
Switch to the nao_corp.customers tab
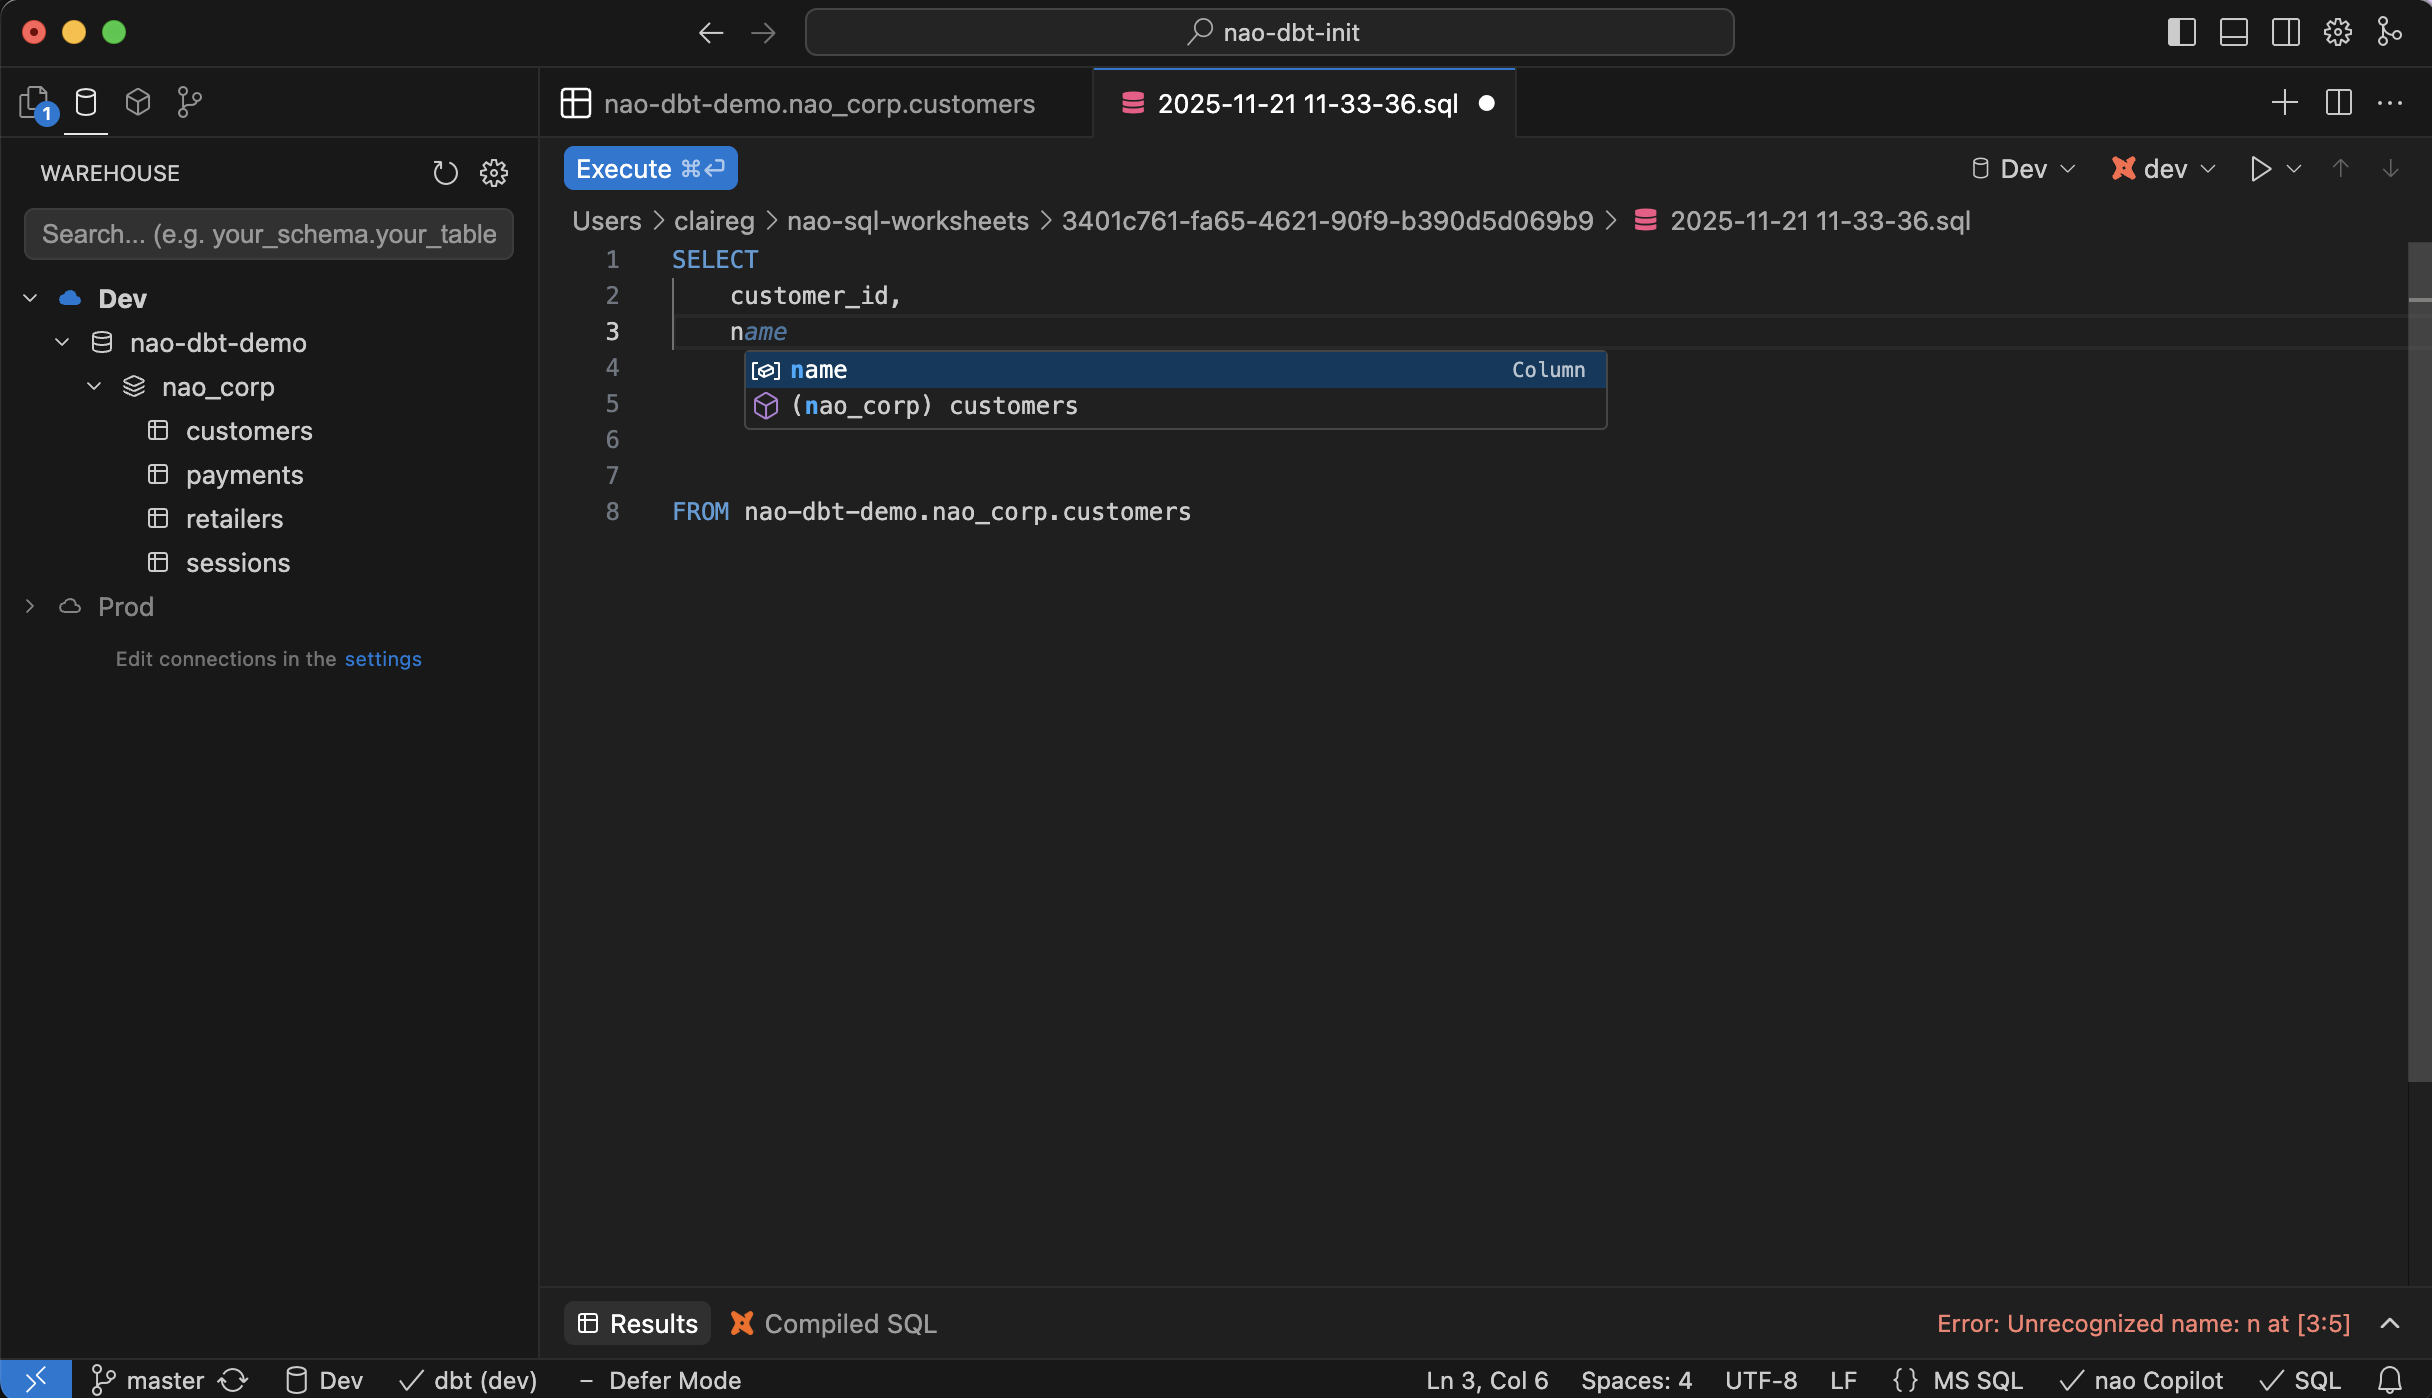pyautogui.click(x=818, y=103)
